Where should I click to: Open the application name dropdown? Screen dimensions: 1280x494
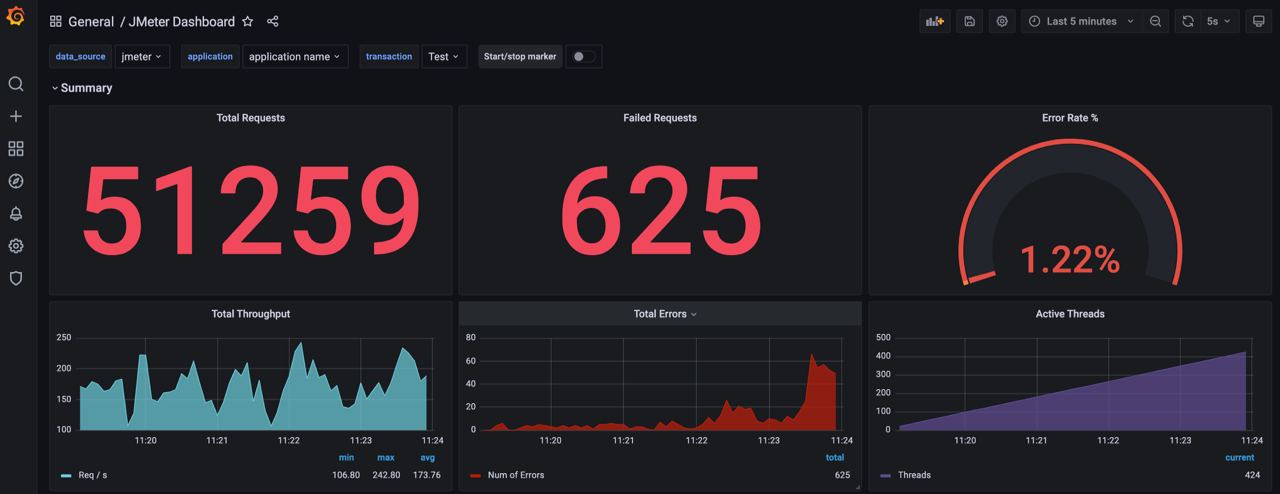pos(295,57)
